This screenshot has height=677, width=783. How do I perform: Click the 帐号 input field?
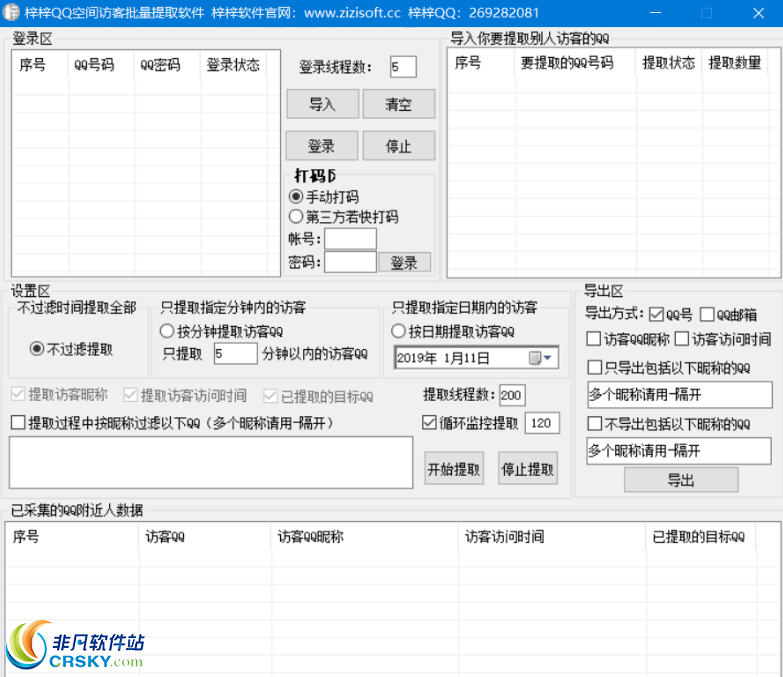click(350, 239)
